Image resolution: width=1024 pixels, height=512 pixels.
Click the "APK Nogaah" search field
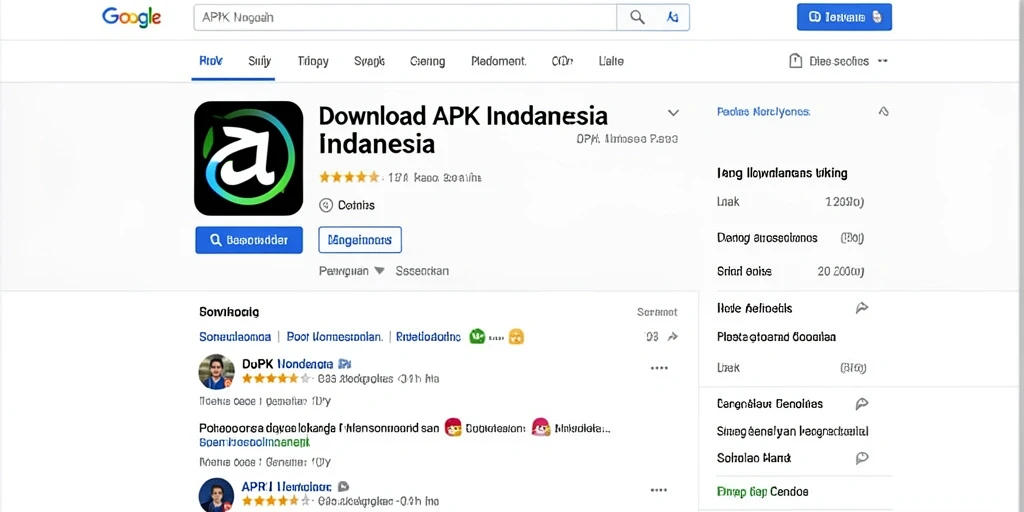coord(405,18)
